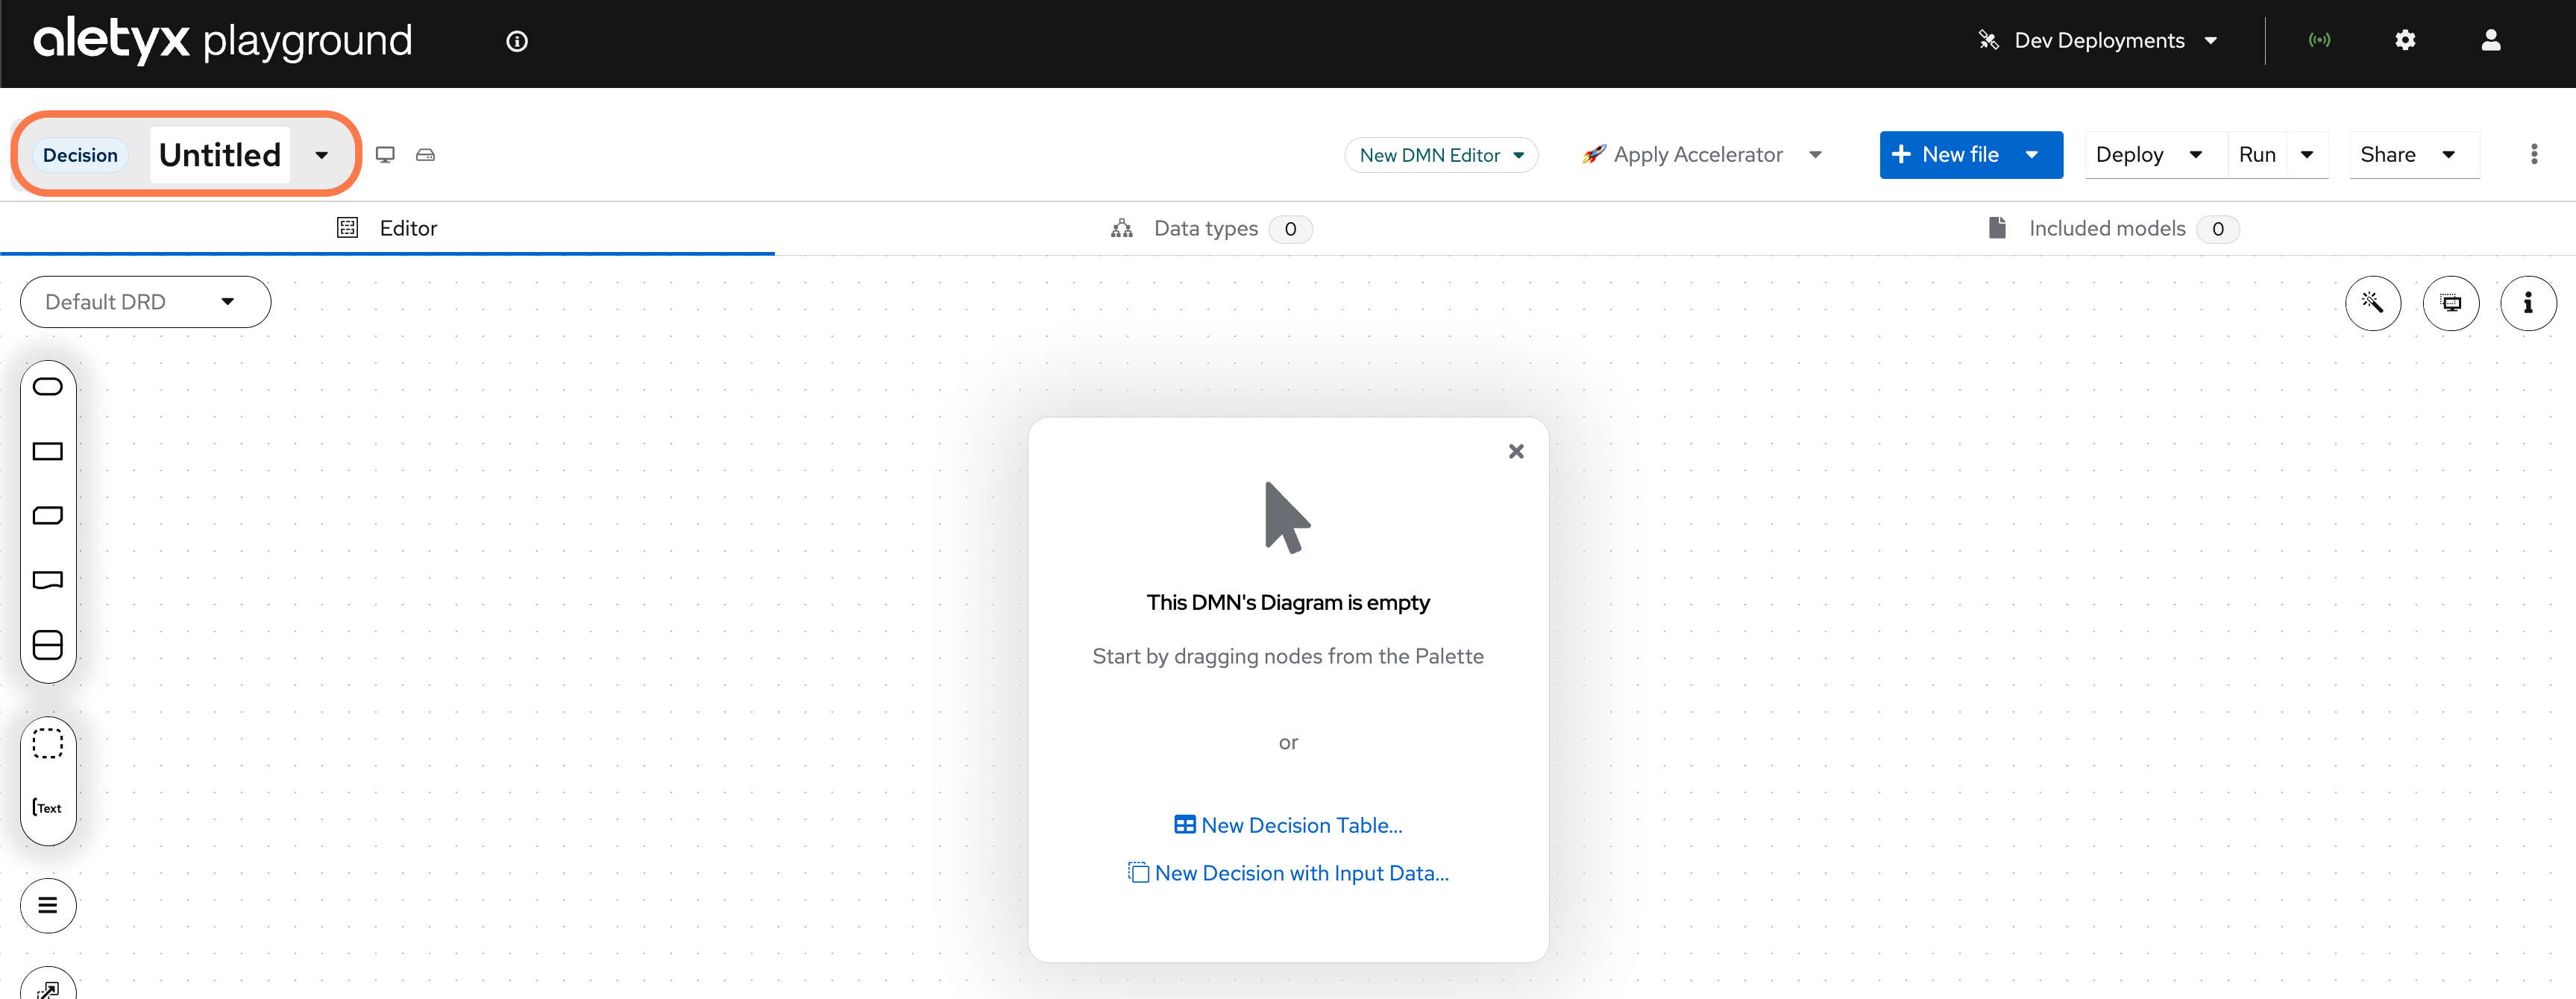
Task: Open the New DMN Editor dropdown
Action: [1440, 155]
